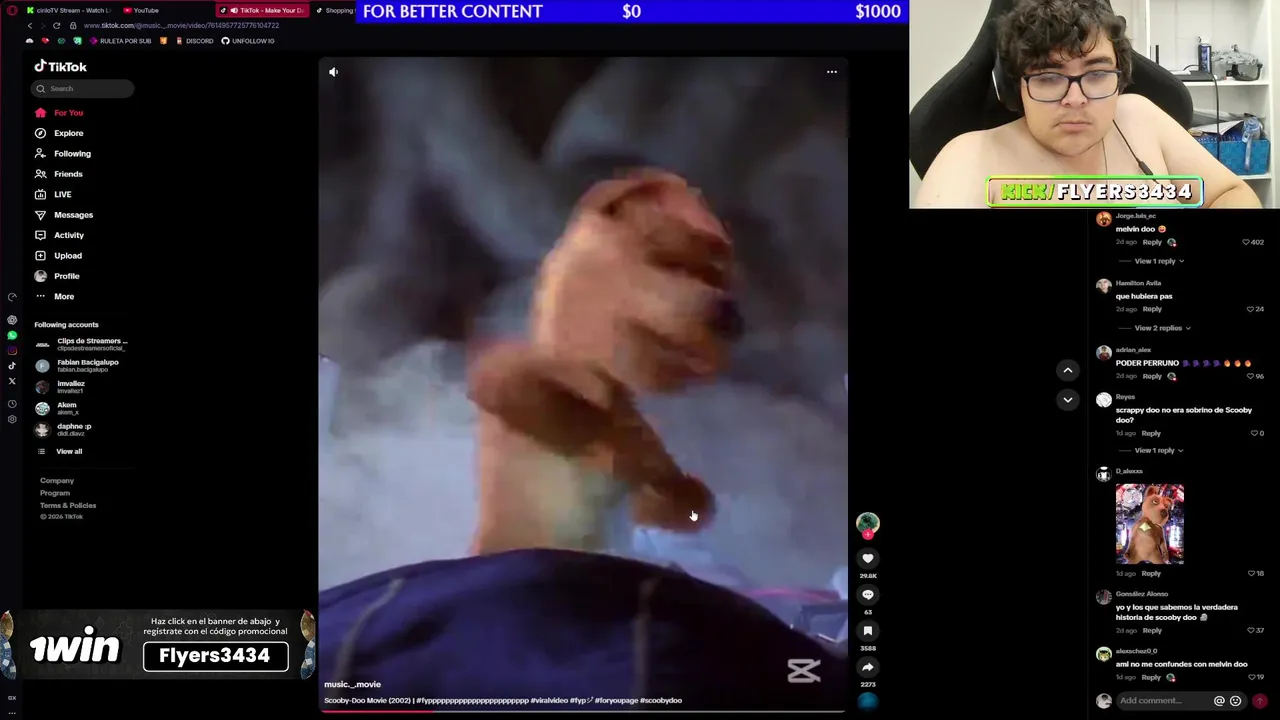Open Terms & Policies footer link
The width and height of the screenshot is (1280, 720).
68,505
